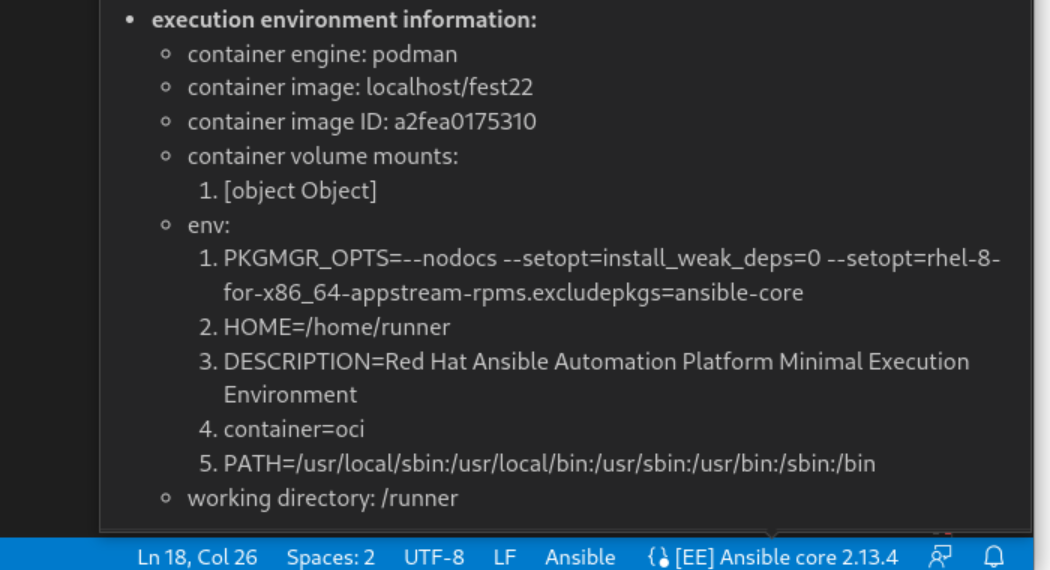Click 'container volume mounts:' line
Image resolution: width=1050 pixels, height=570 pixels.
[x=323, y=156]
